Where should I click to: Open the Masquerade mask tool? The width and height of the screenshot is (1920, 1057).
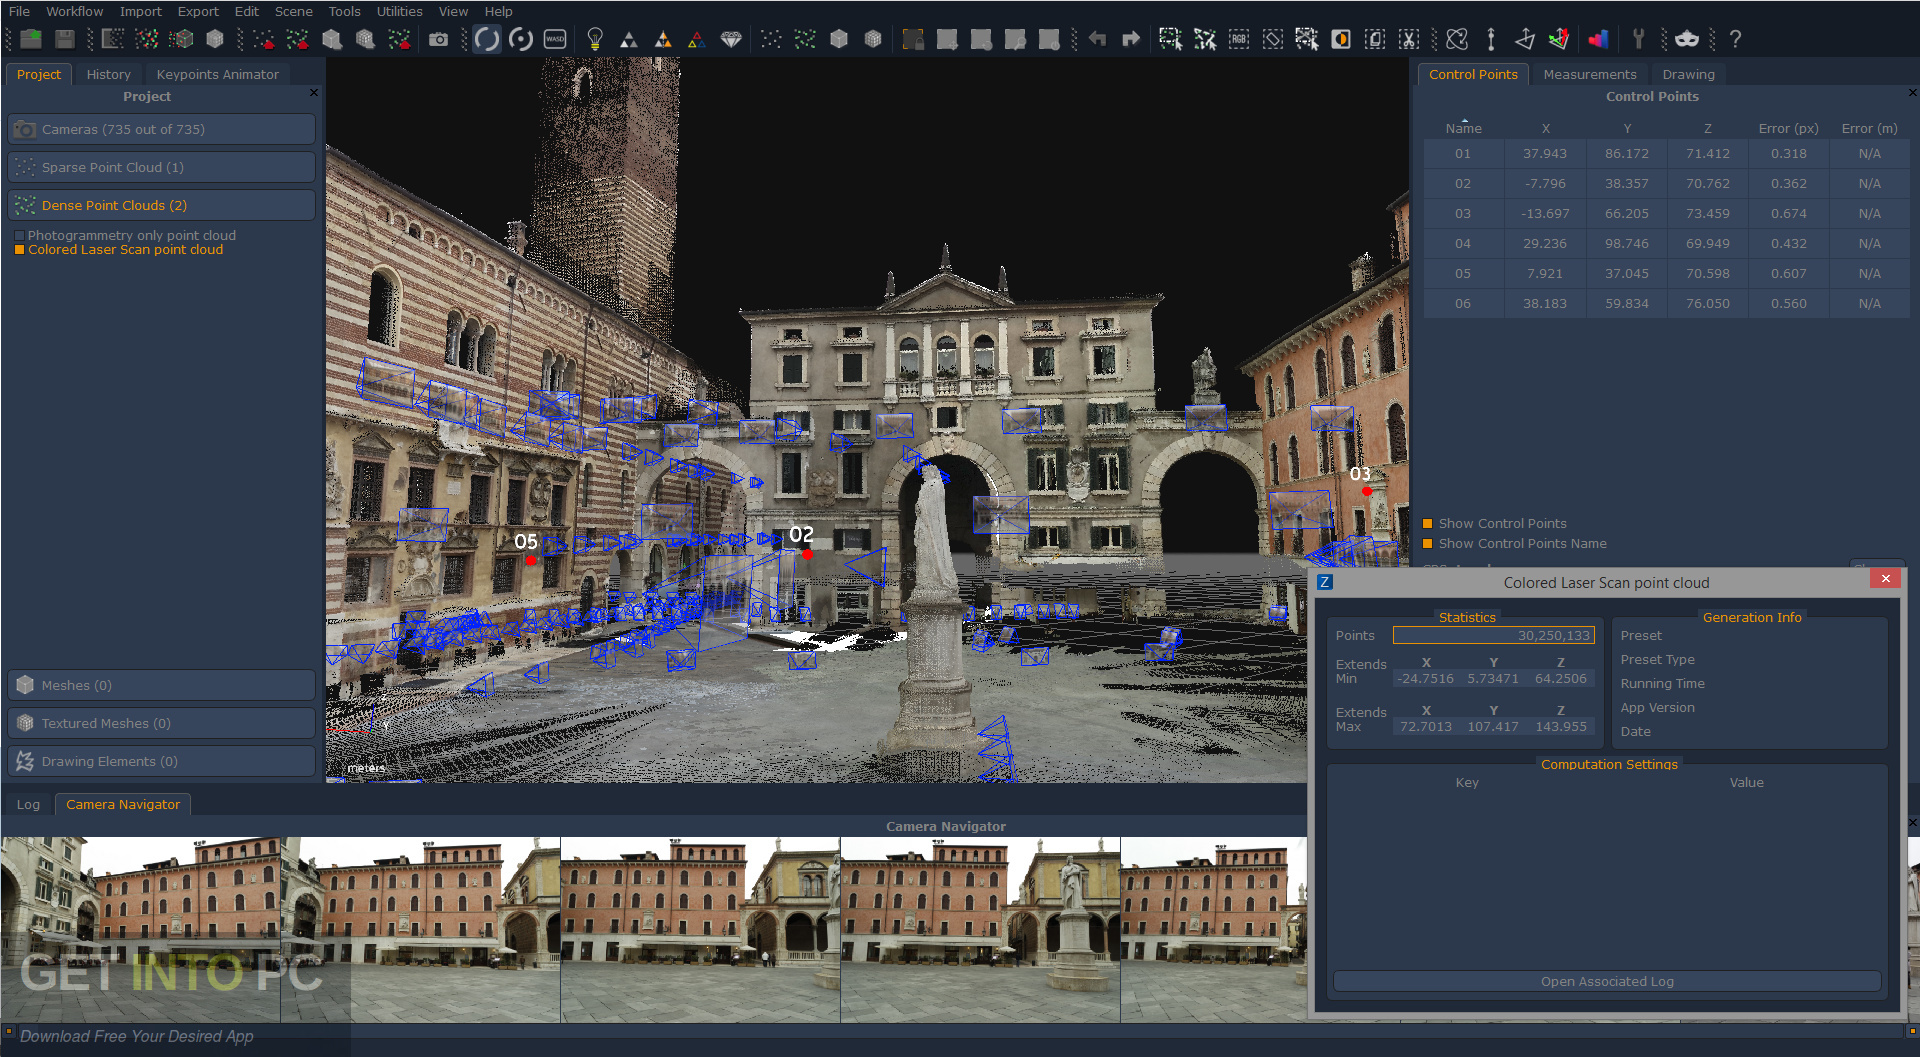1685,39
